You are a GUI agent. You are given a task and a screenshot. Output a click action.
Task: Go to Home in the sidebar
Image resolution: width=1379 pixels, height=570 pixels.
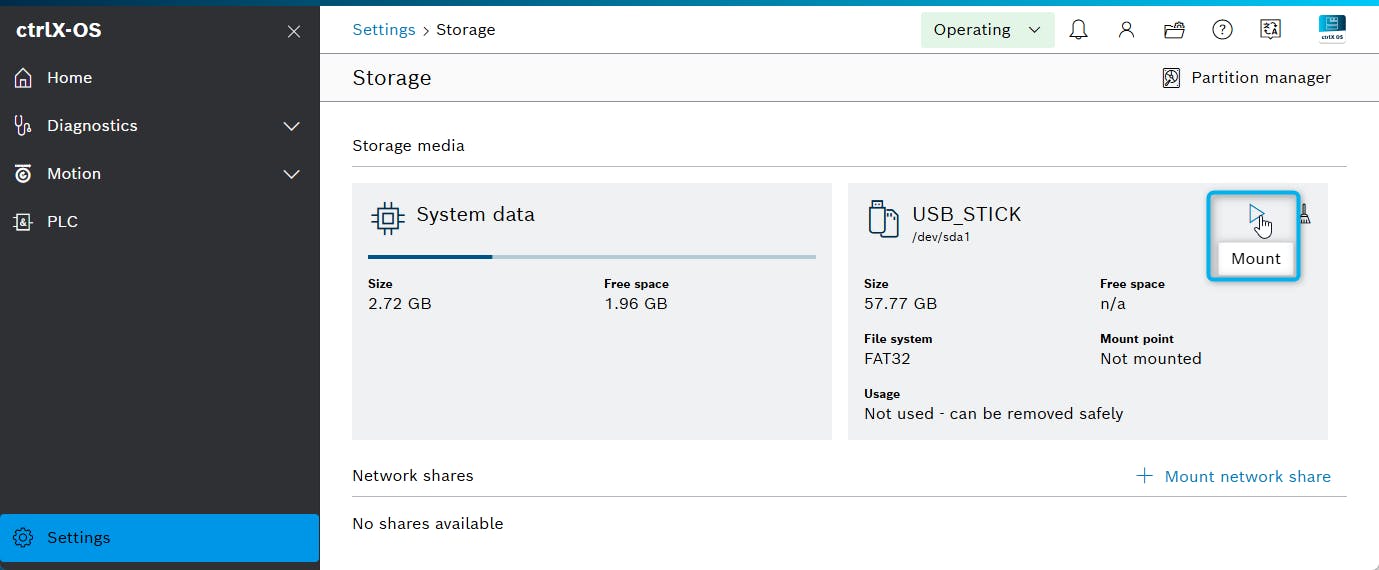pos(69,78)
